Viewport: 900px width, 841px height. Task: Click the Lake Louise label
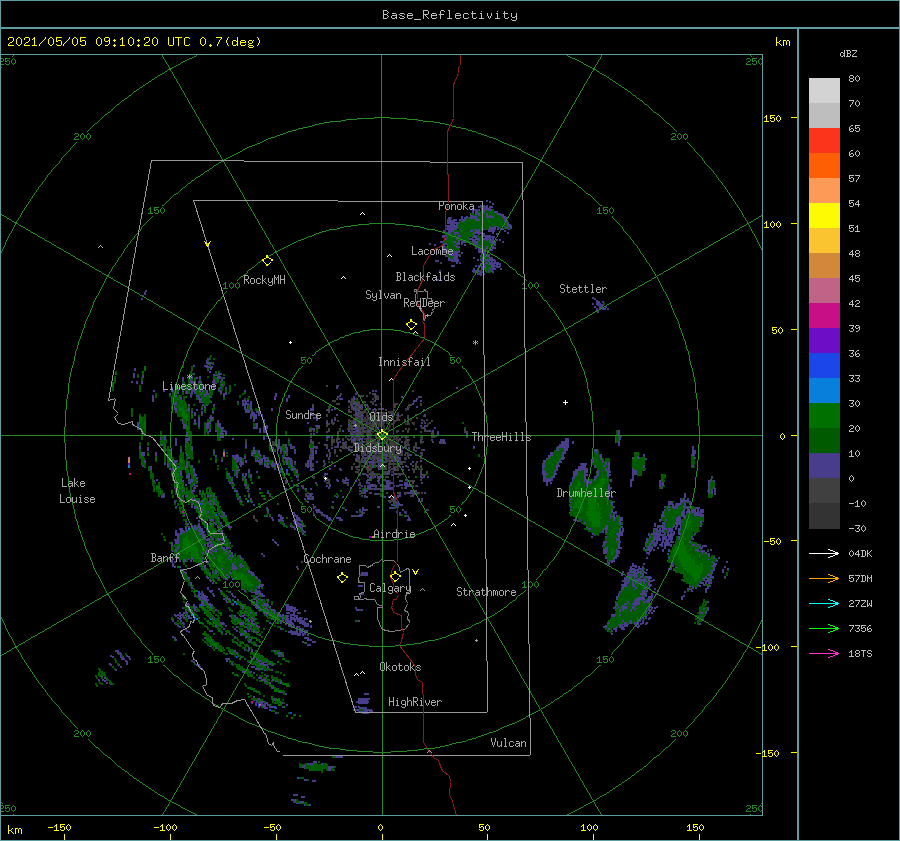pos(77,491)
